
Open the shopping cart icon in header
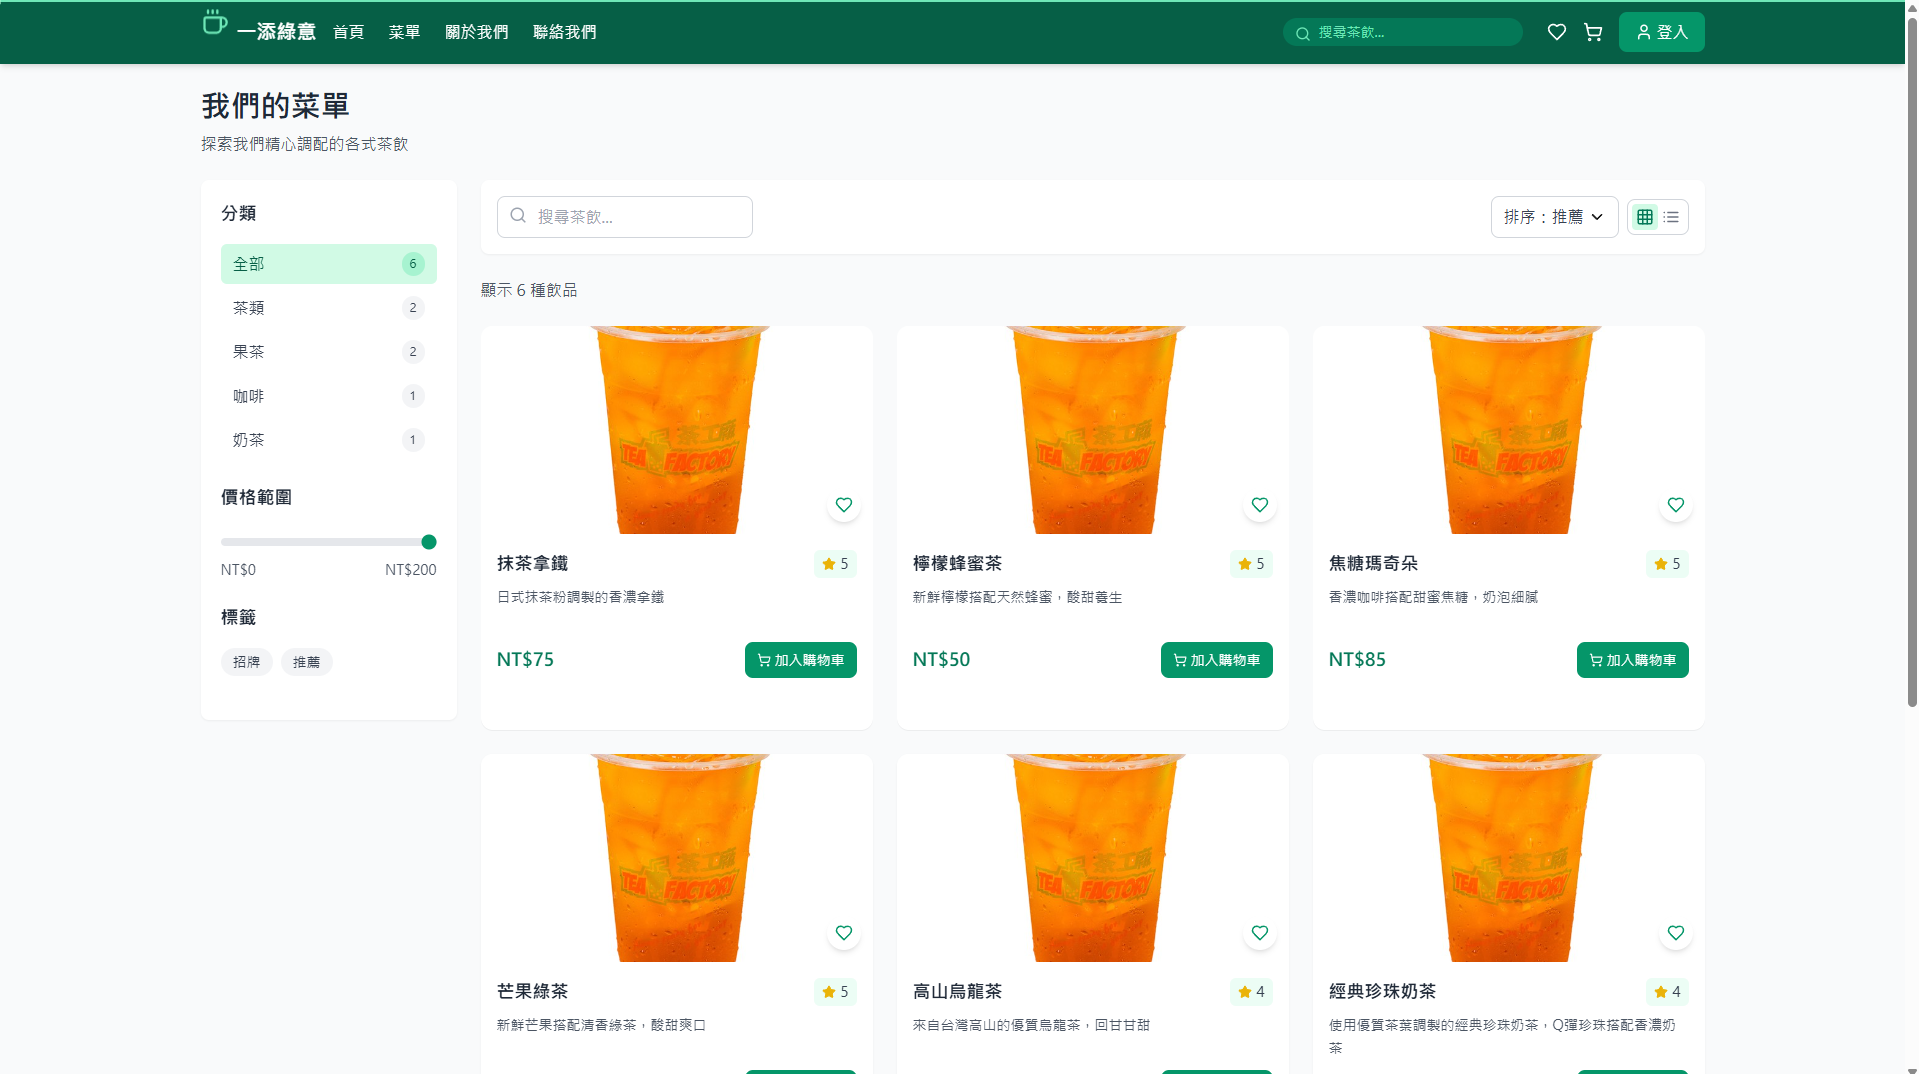1593,32
